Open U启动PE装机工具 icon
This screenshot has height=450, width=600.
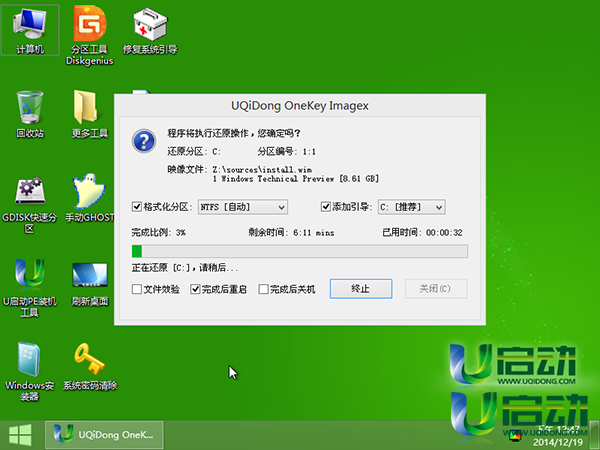tap(30, 288)
